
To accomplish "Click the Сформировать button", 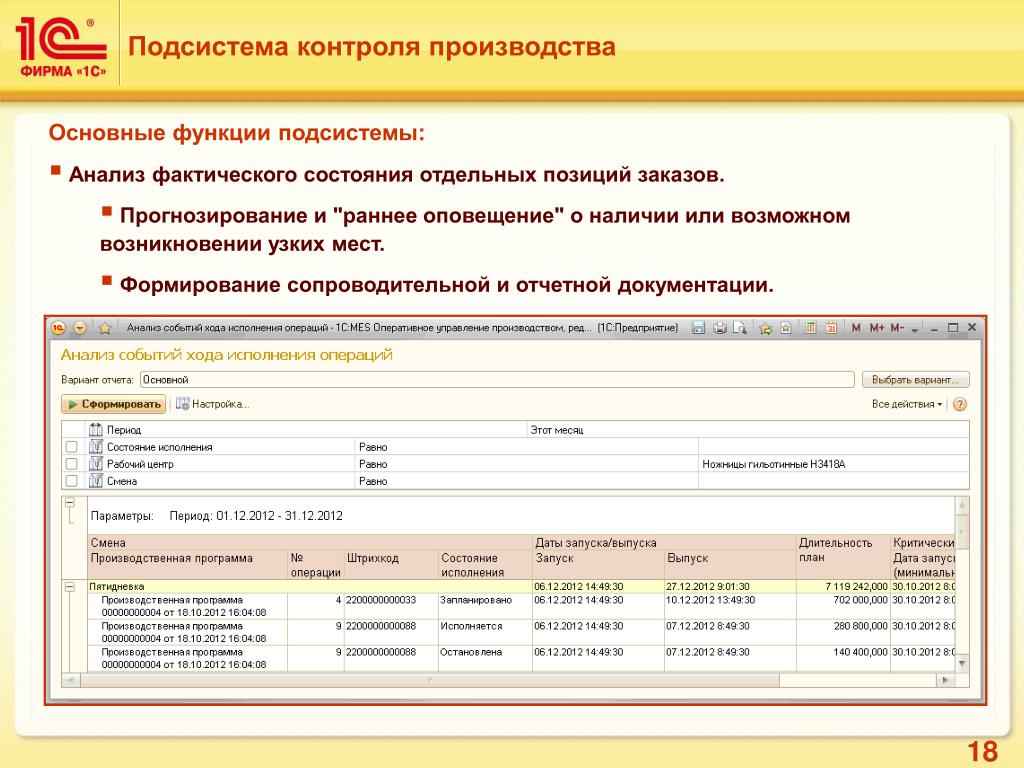I will point(114,404).
